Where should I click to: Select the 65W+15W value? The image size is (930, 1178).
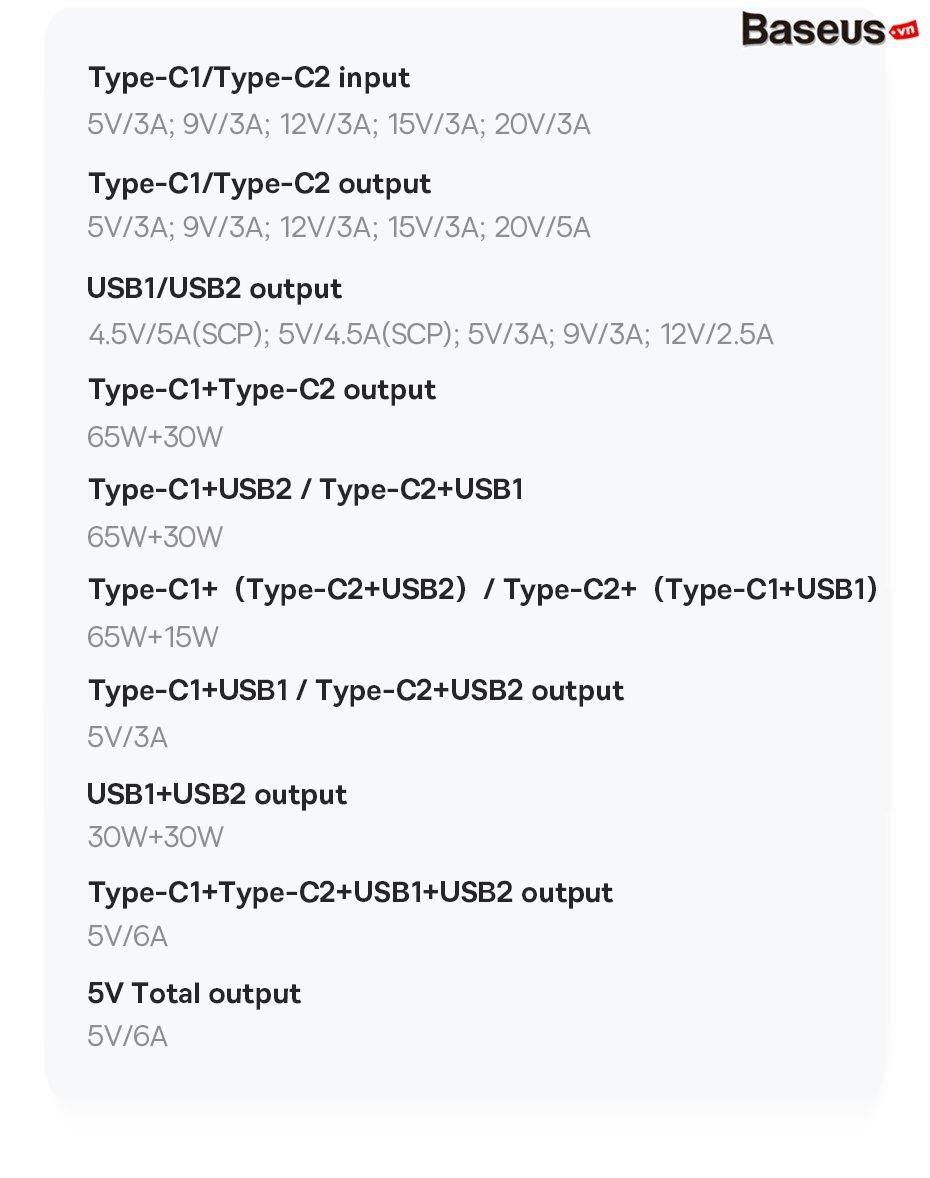[152, 637]
